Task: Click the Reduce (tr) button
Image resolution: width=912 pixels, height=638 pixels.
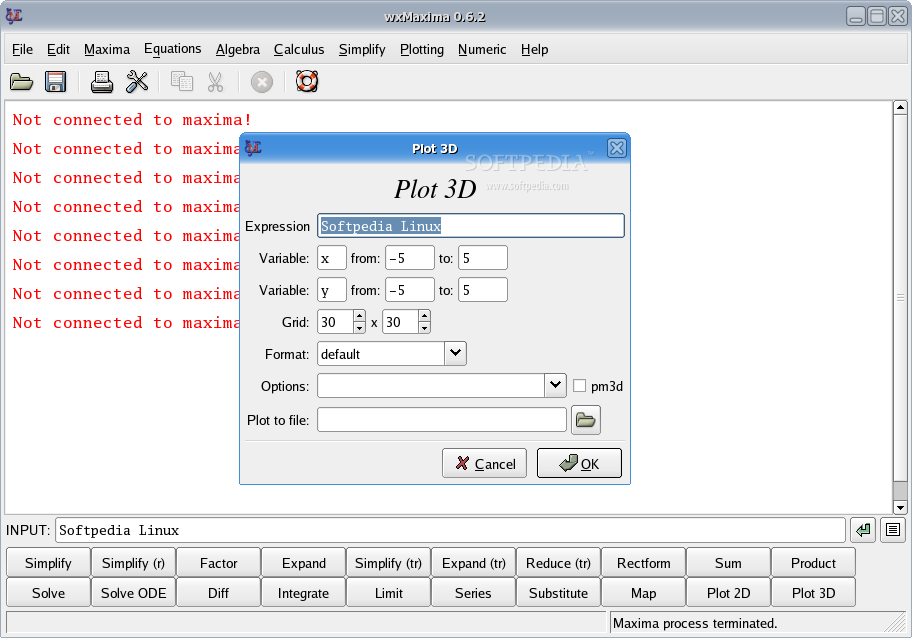Action: 558,563
